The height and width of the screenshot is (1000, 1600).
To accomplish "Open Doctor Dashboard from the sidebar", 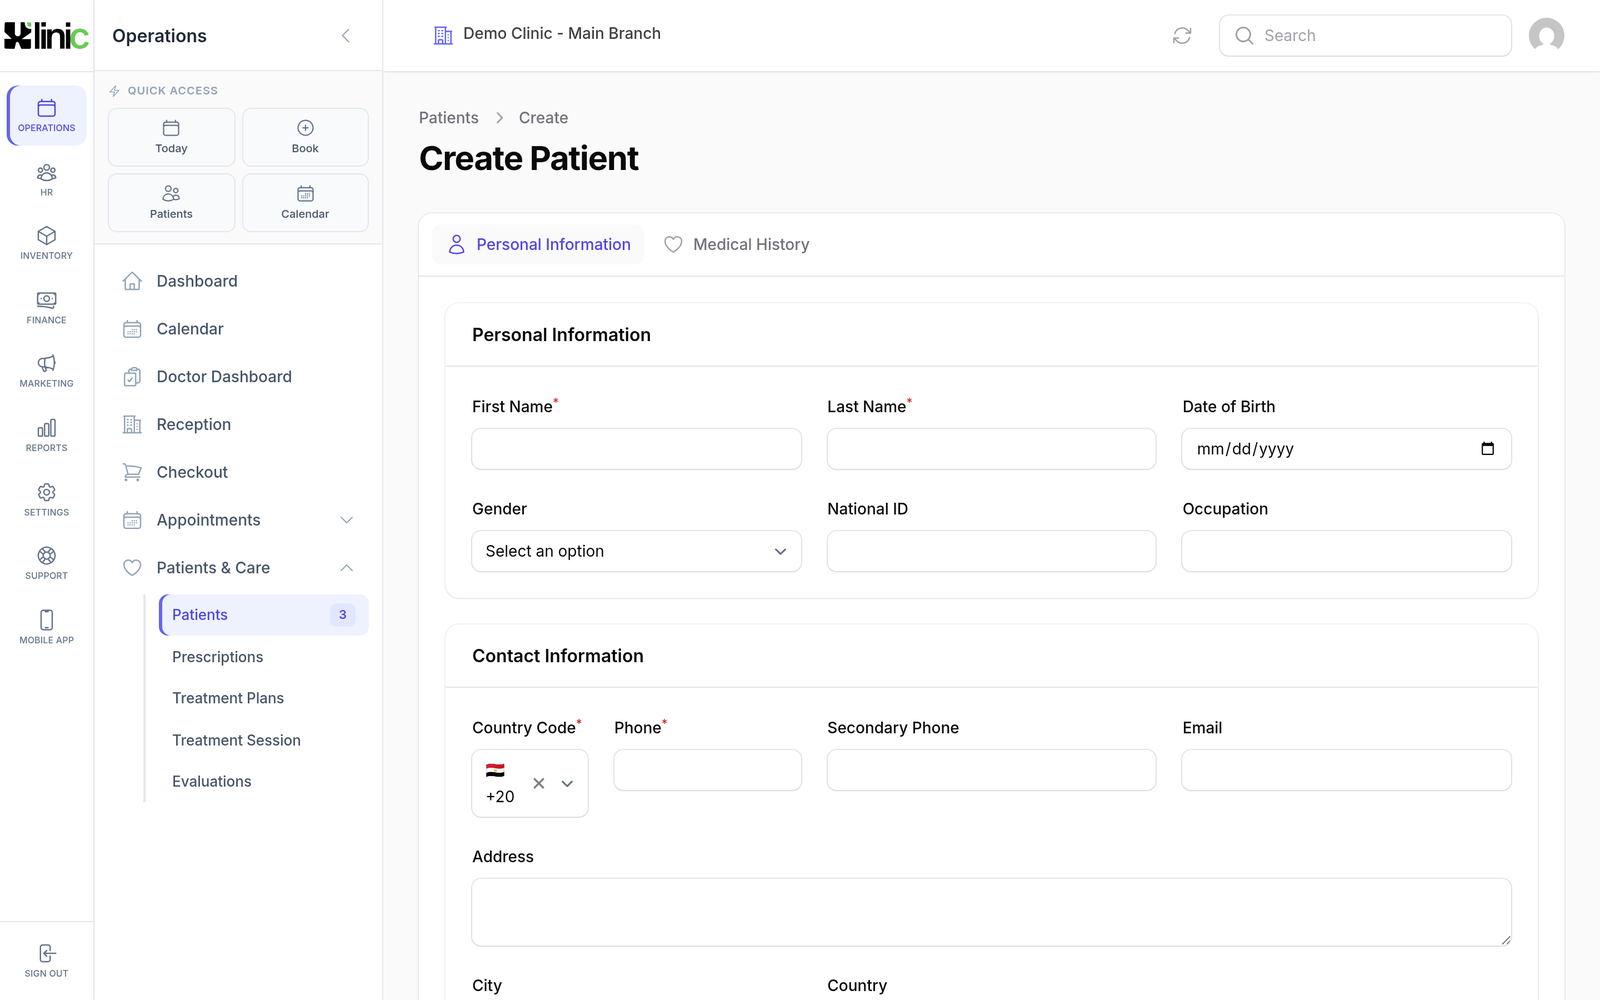I will (x=238, y=377).
